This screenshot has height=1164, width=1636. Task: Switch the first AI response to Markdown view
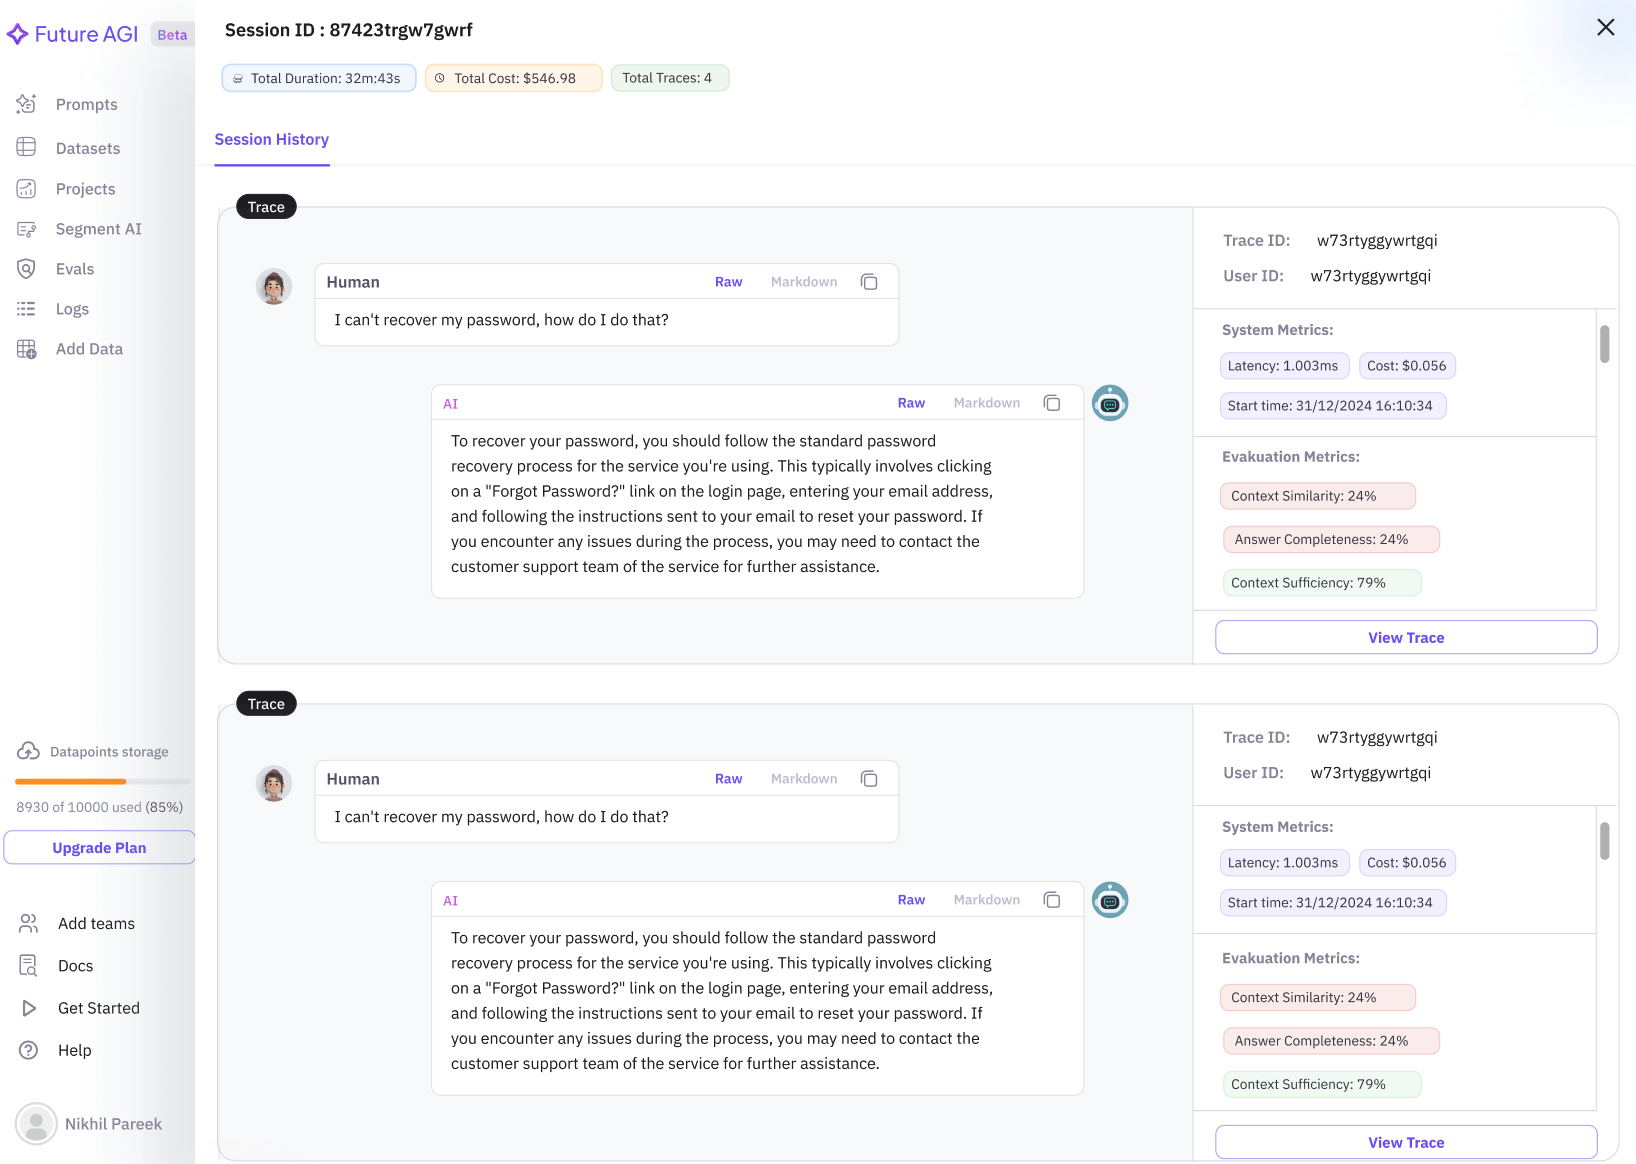coord(986,402)
